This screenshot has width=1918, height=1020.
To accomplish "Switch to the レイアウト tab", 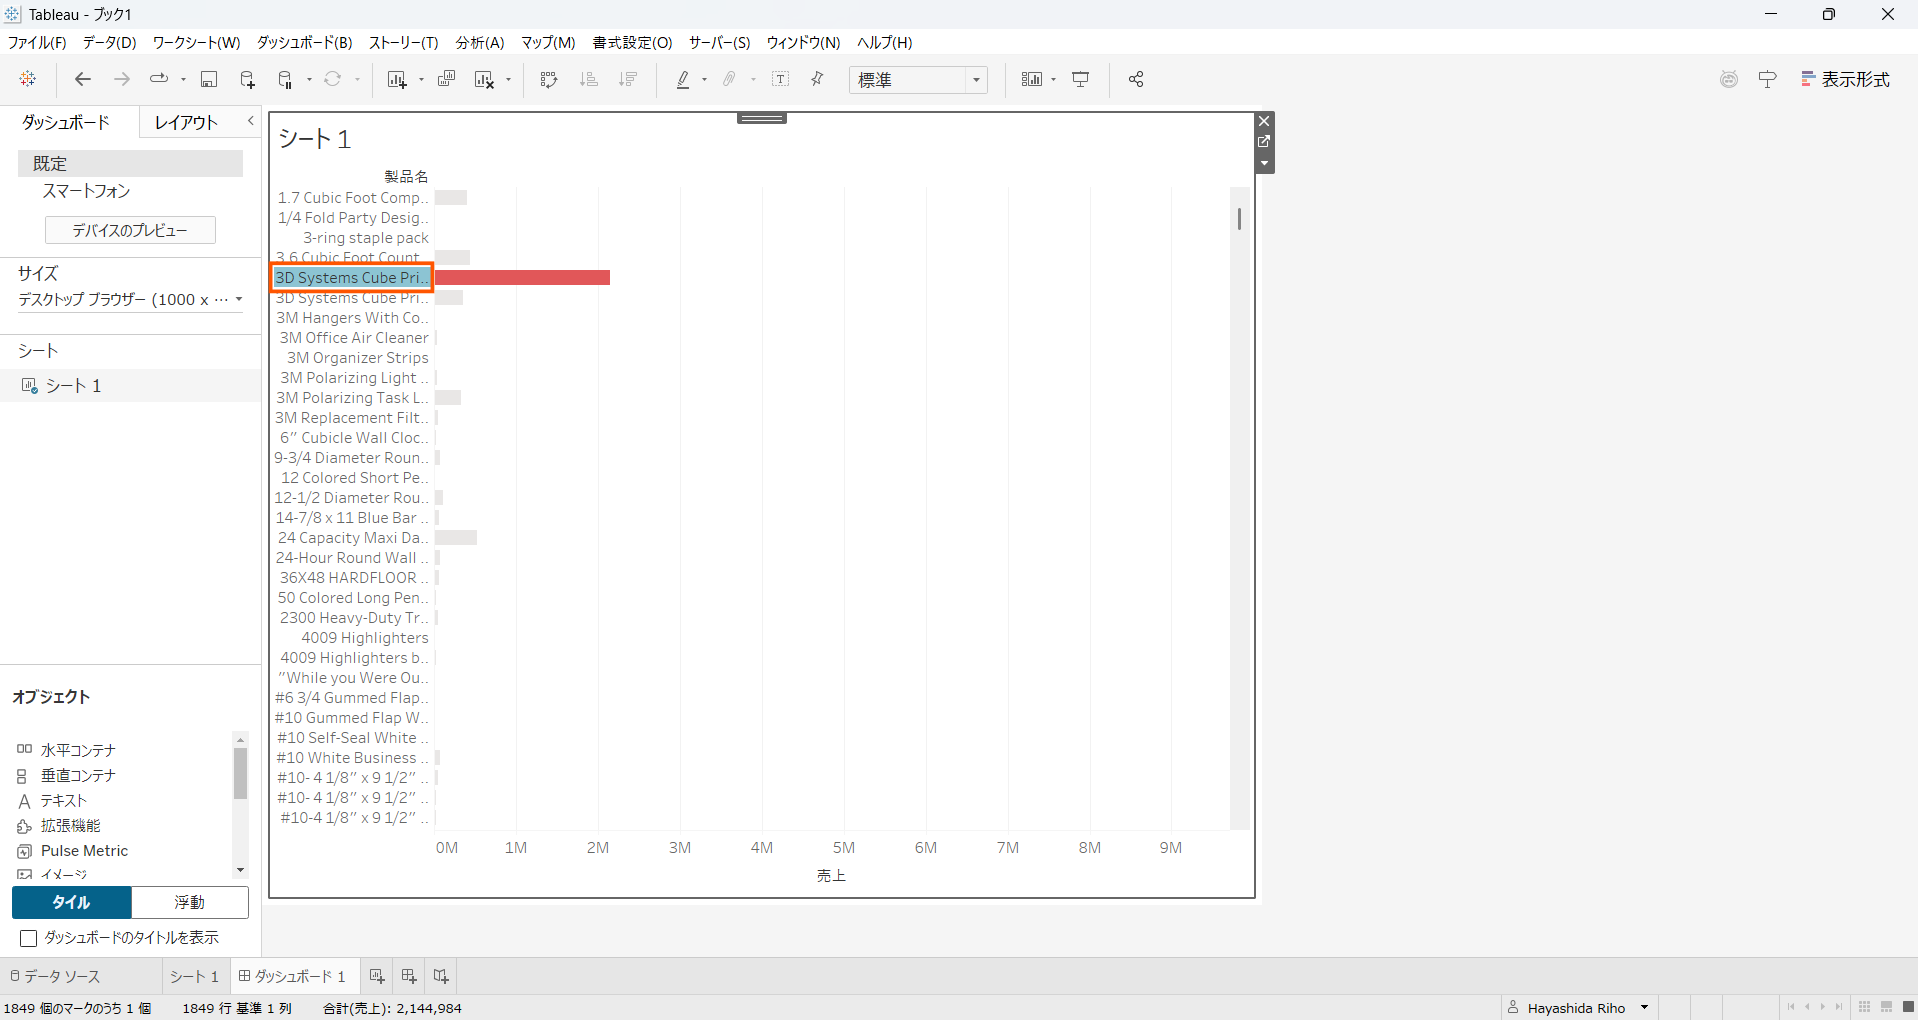I will 186,122.
